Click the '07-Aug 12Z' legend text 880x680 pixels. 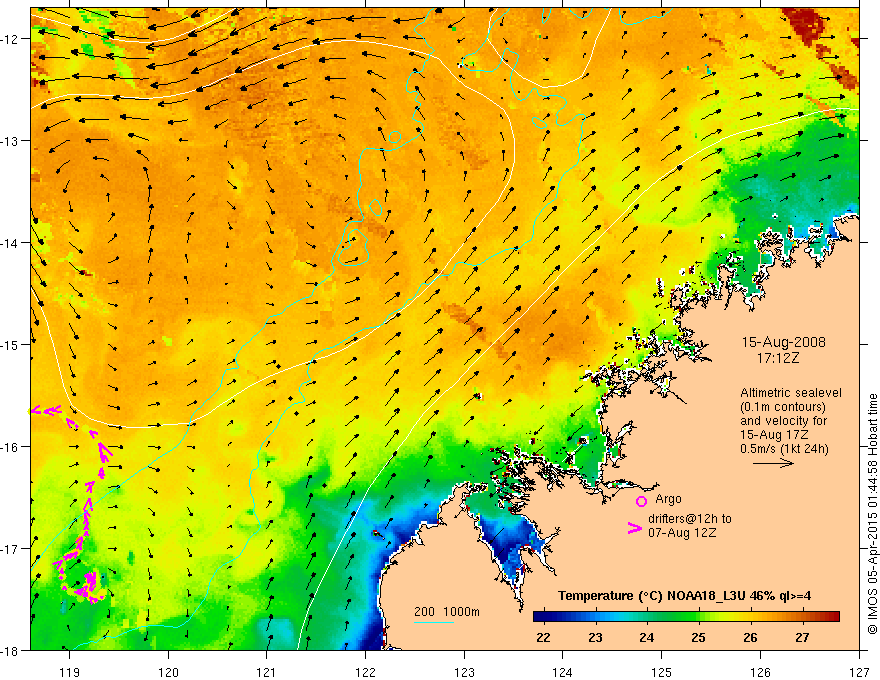[x=682, y=533]
